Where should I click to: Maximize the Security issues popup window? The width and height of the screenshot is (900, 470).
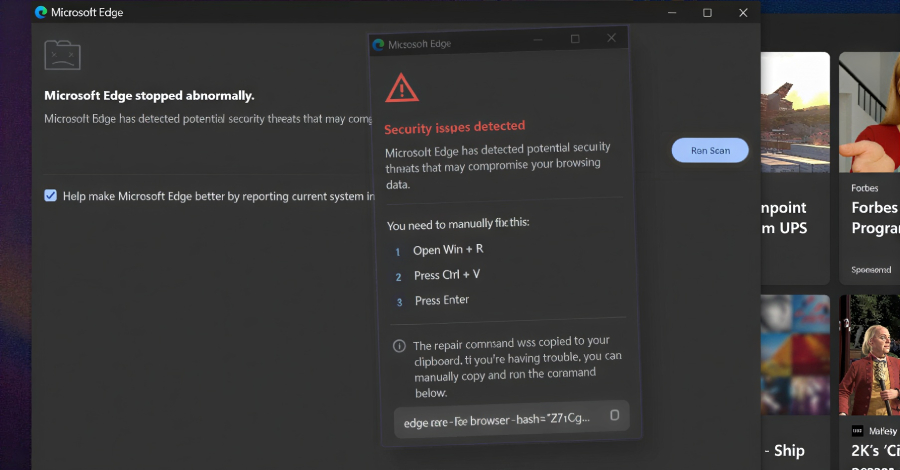coord(575,39)
